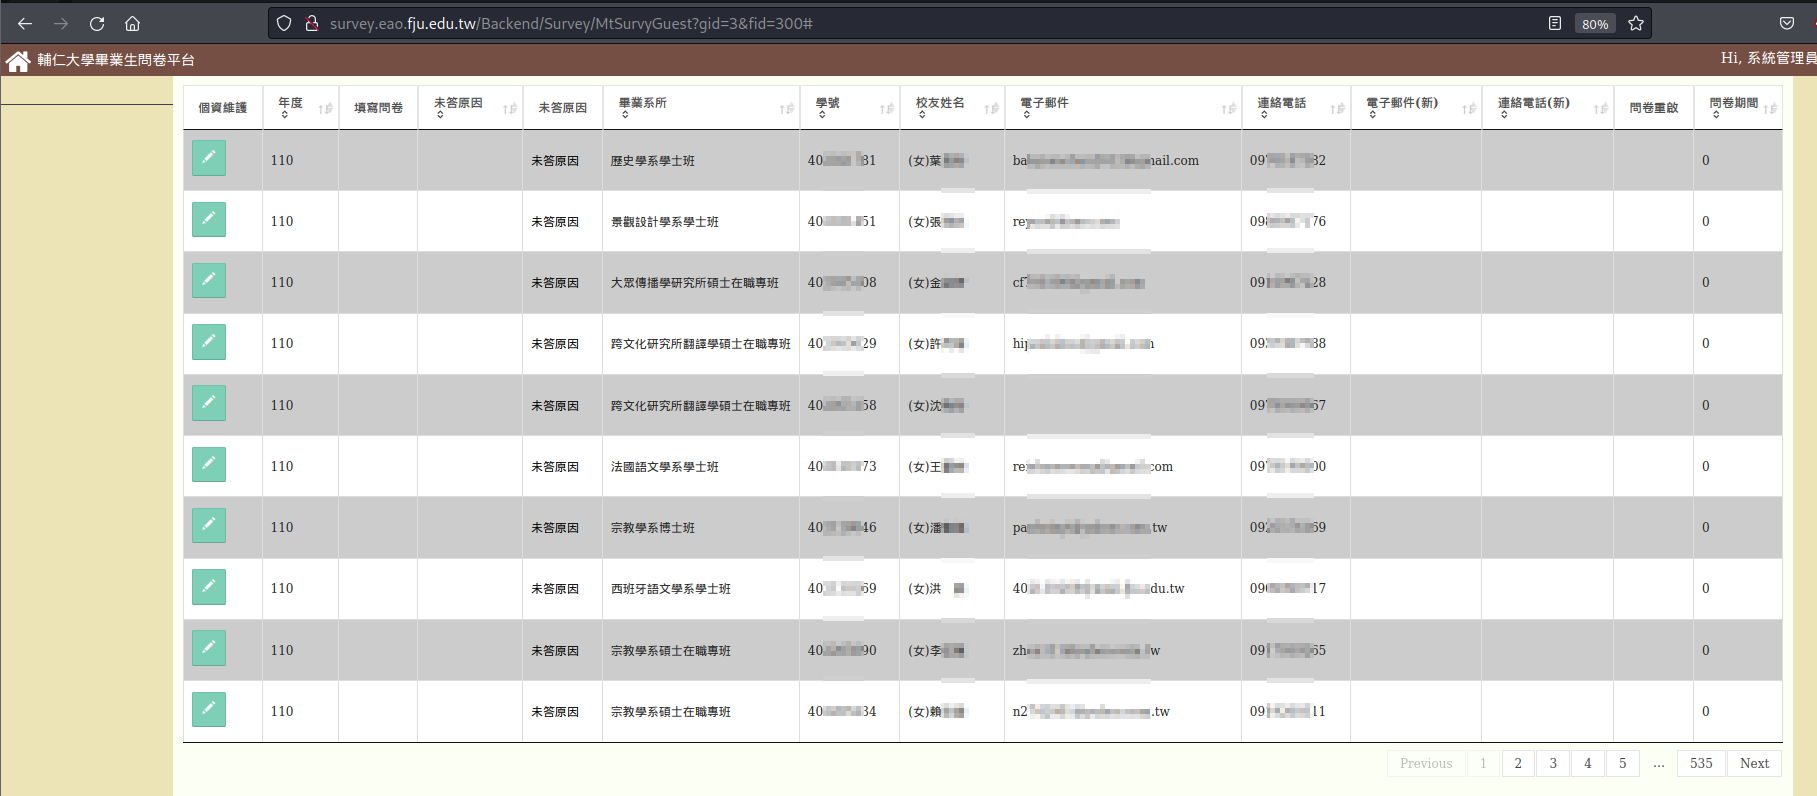Reset the 80% zoom level indicator
The image size is (1817, 796).
coord(1595,24)
